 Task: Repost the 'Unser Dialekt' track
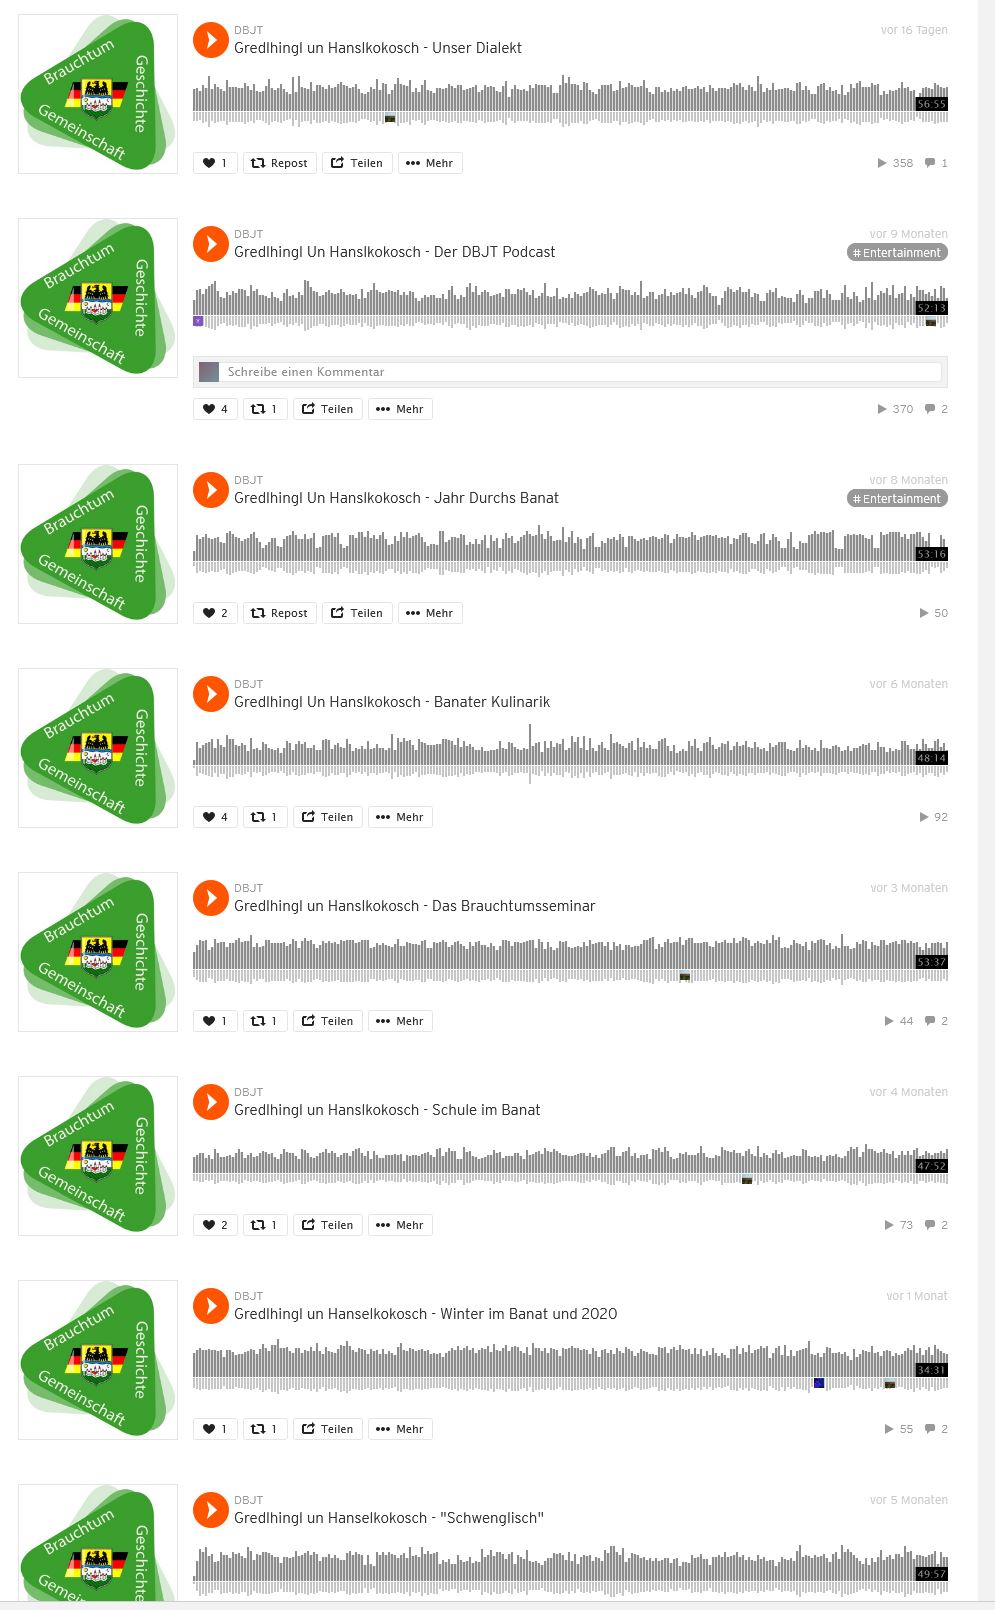[279, 163]
